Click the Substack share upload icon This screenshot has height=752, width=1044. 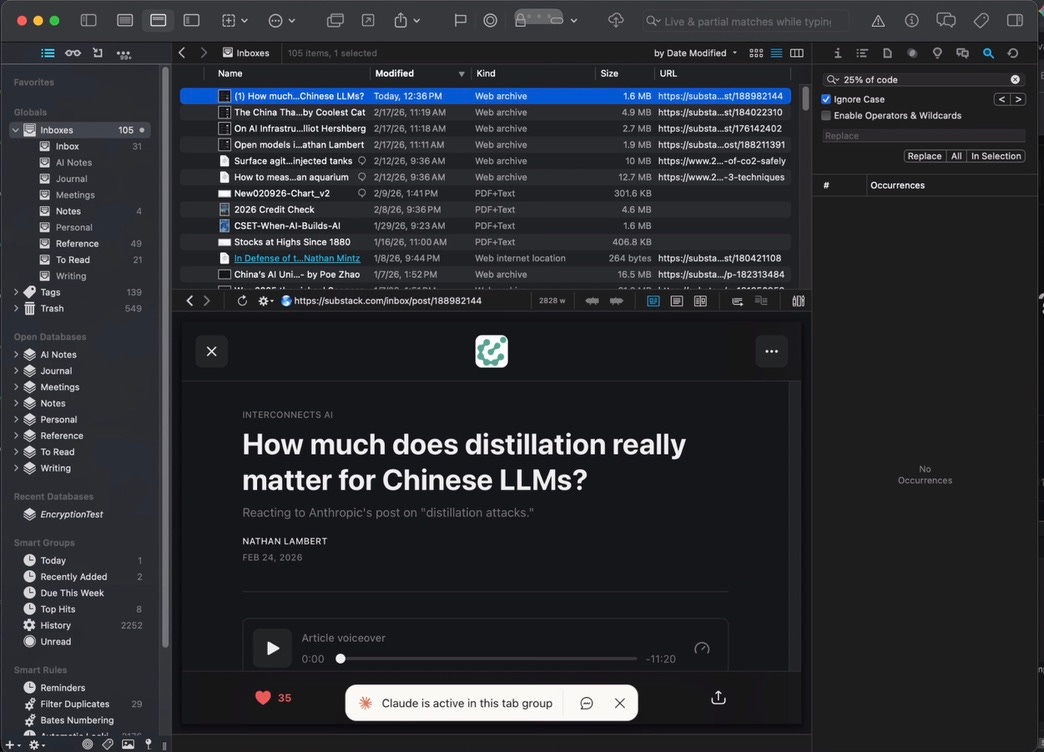(x=718, y=697)
